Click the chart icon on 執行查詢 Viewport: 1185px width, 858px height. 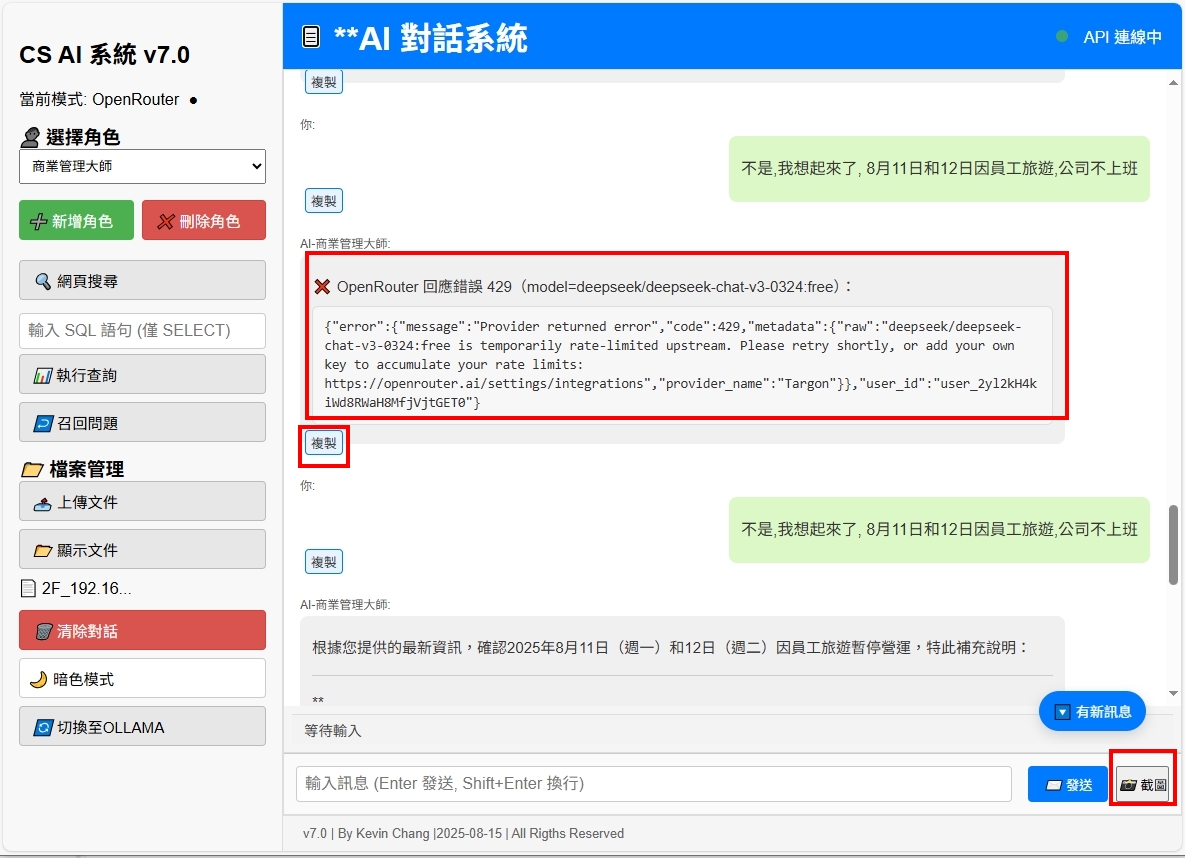42,375
